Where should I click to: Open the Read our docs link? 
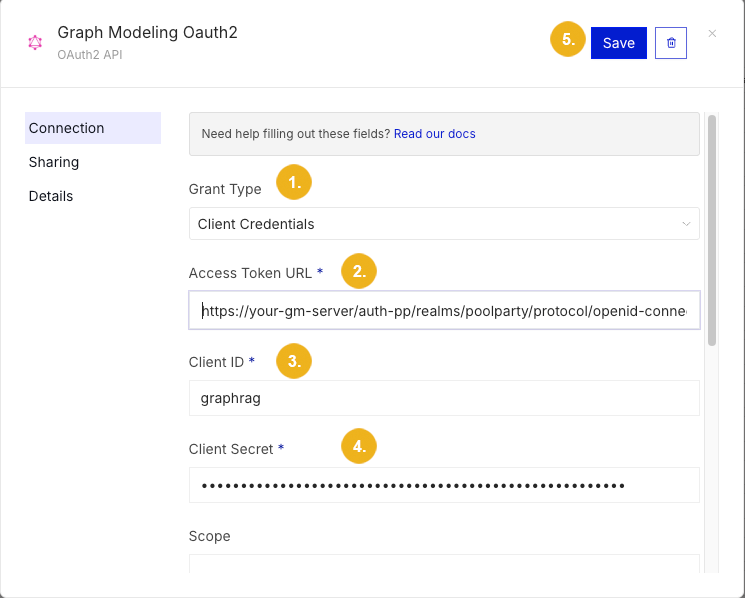pos(434,134)
